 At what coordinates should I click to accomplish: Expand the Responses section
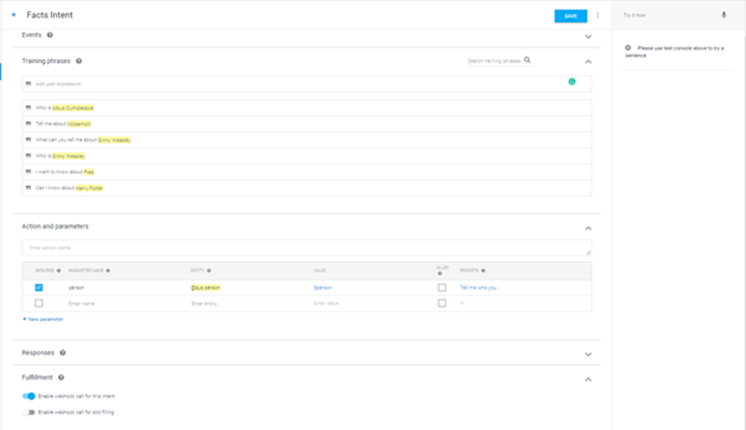pyautogui.click(x=588, y=354)
